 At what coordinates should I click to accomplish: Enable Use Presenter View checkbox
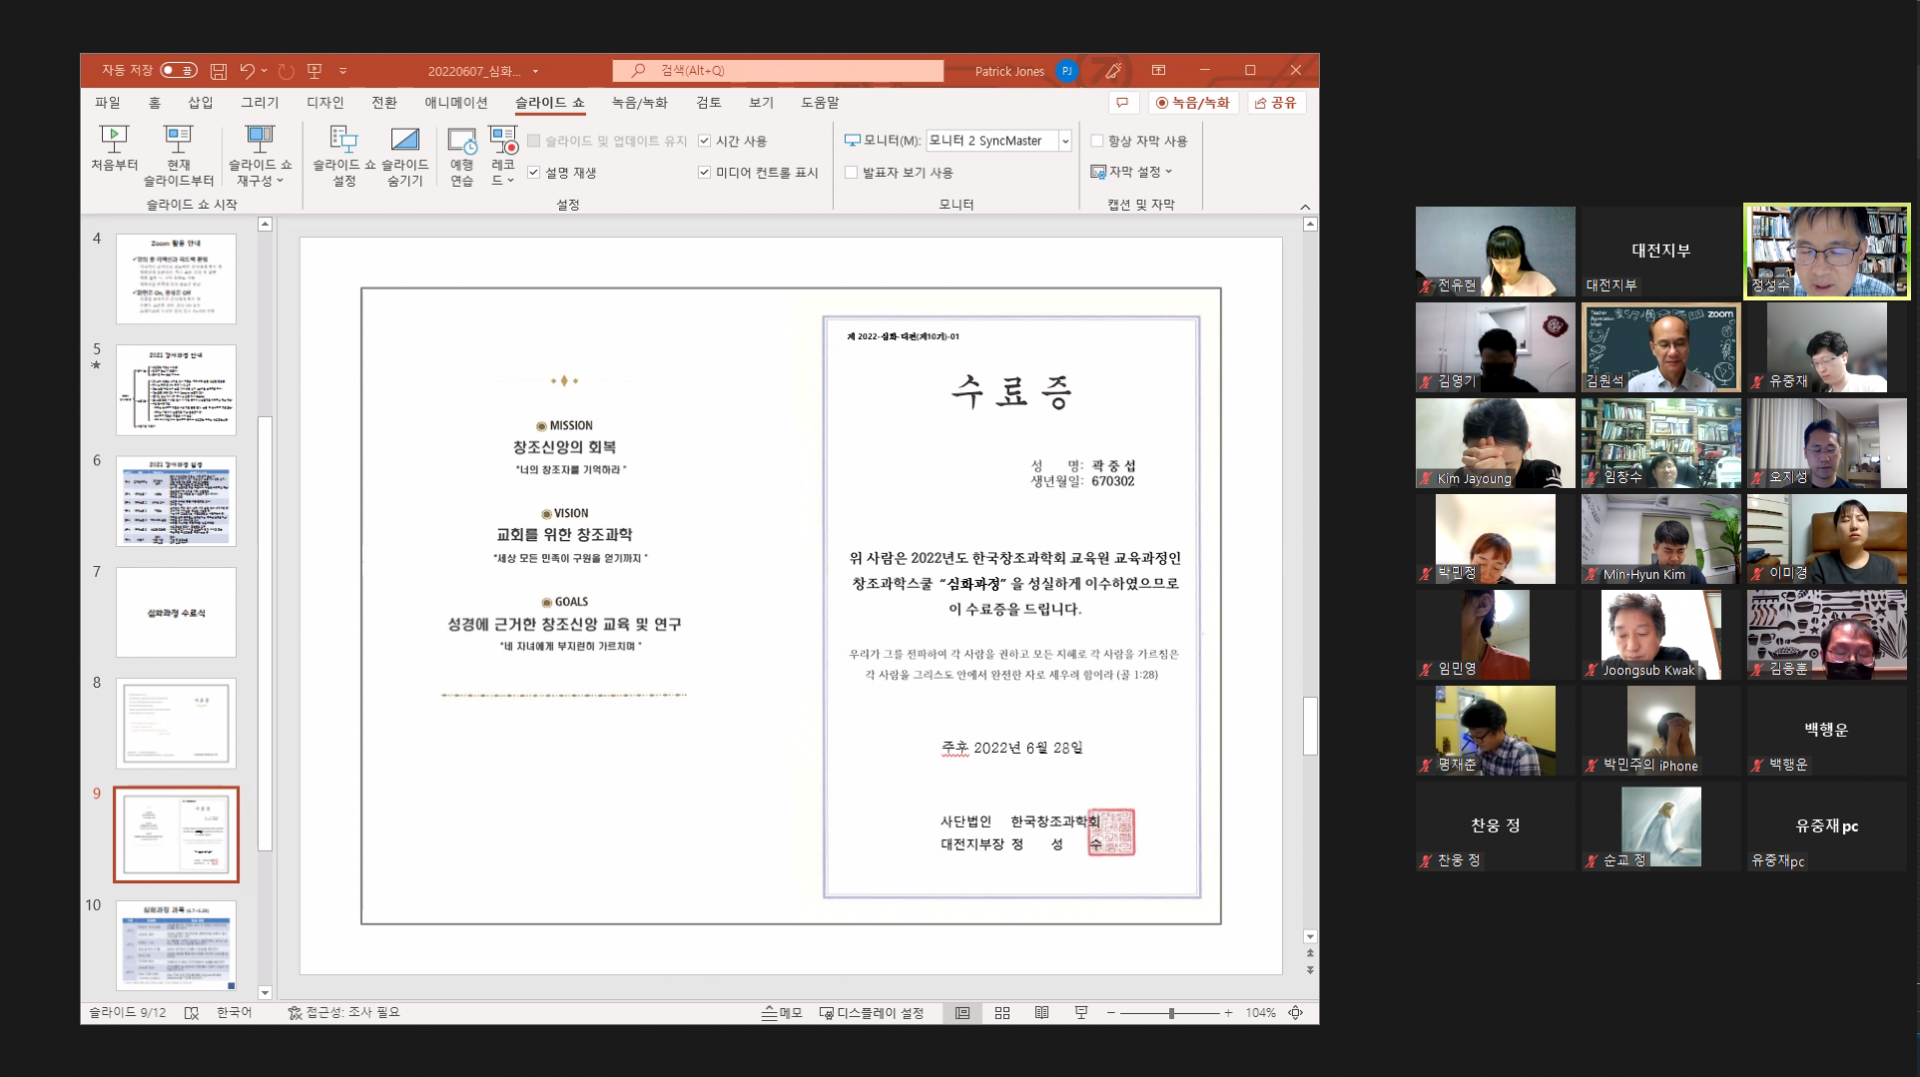851,172
